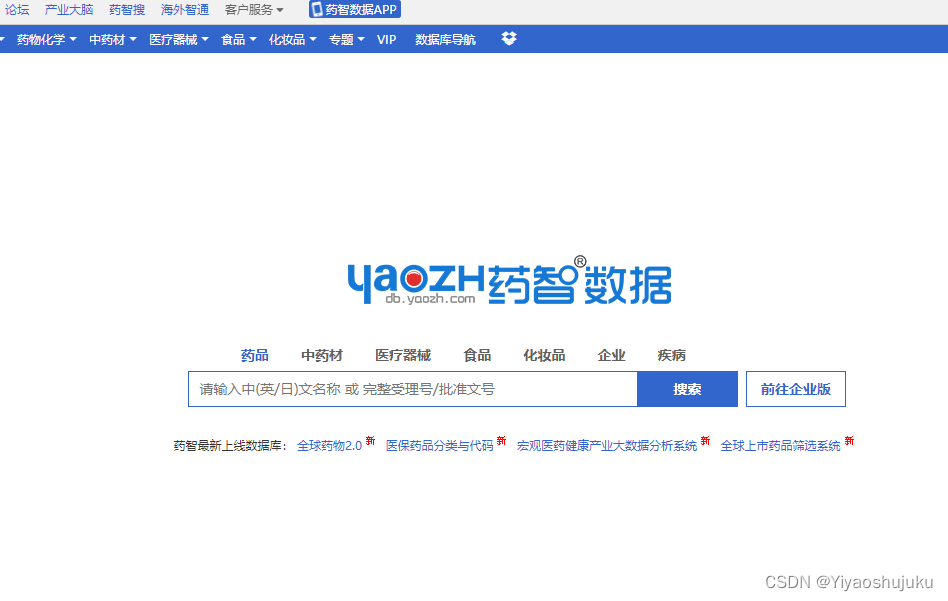Open the 海外智通 link
This screenshot has height=601, width=948.
pyautogui.click(x=185, y=10)
